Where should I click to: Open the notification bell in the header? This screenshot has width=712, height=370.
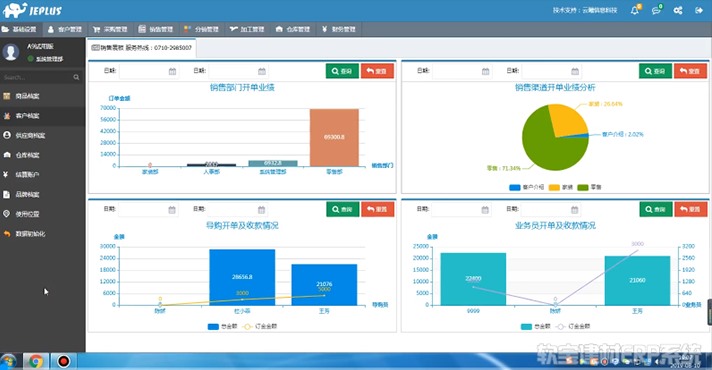pyautogui.click(x=635, y=10)
